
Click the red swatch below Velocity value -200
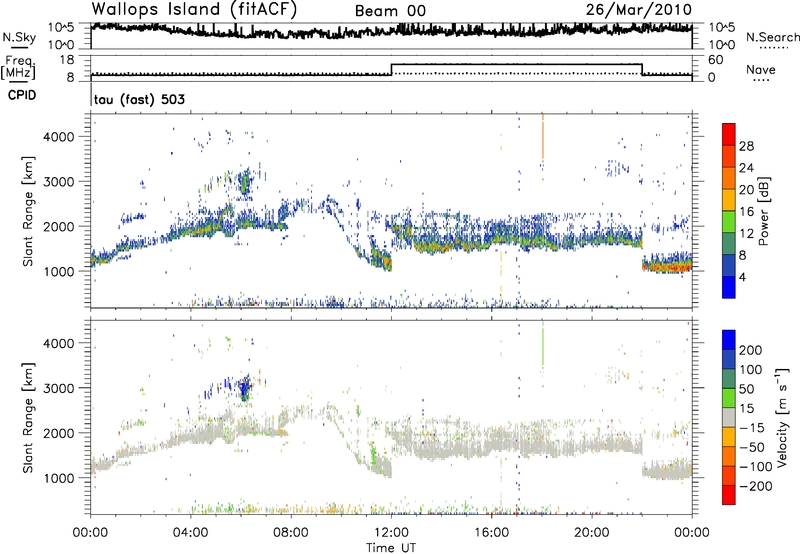(729, 495)
